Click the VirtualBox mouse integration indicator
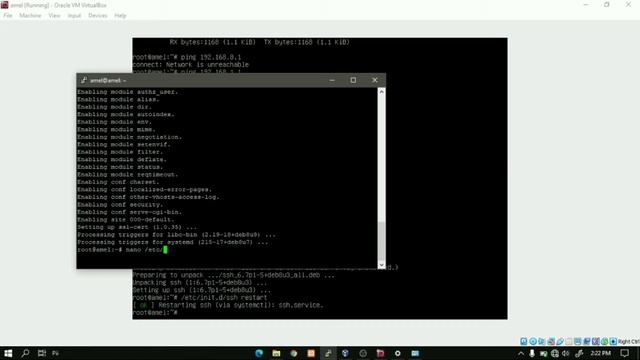The height and width of the screenshot is (360, 640). click(604, 341)
